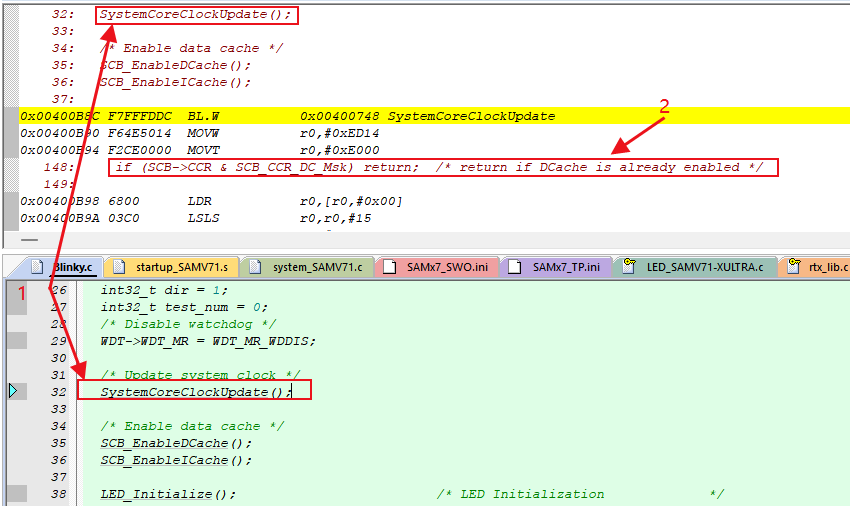Viewport: 850px width, 506px height.
Task: Click the LED_SAMV71-XULTRA.c tab file icon
Action: [630, 267]
